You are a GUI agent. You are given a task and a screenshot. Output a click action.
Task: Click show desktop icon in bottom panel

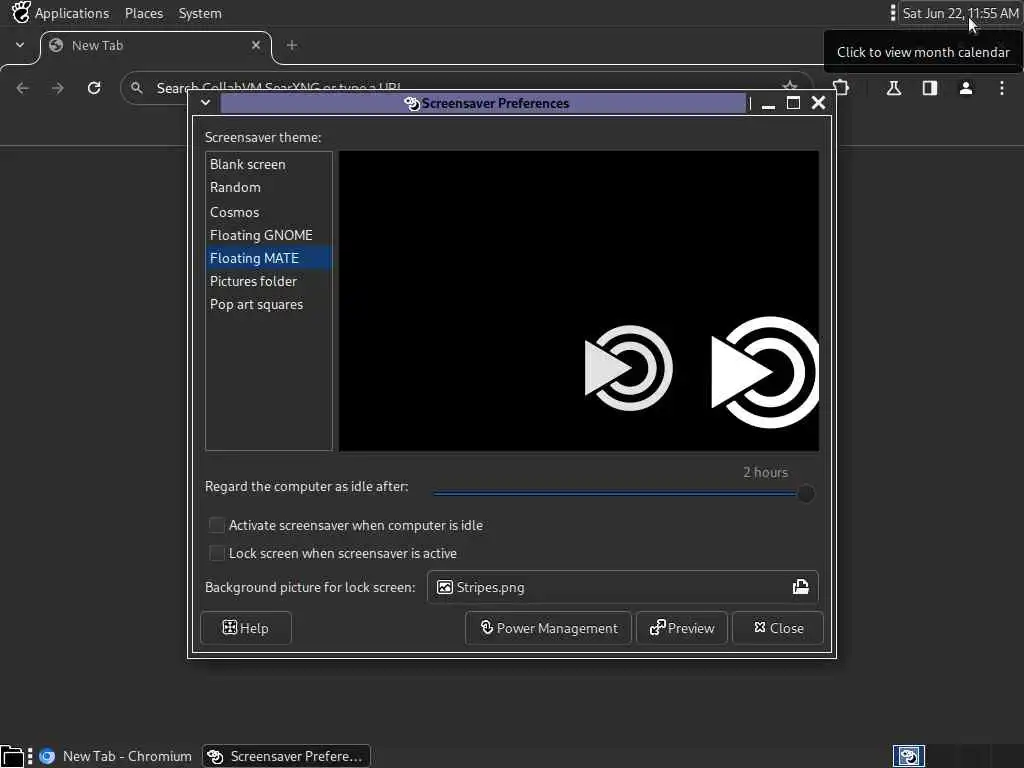(12, 756)
